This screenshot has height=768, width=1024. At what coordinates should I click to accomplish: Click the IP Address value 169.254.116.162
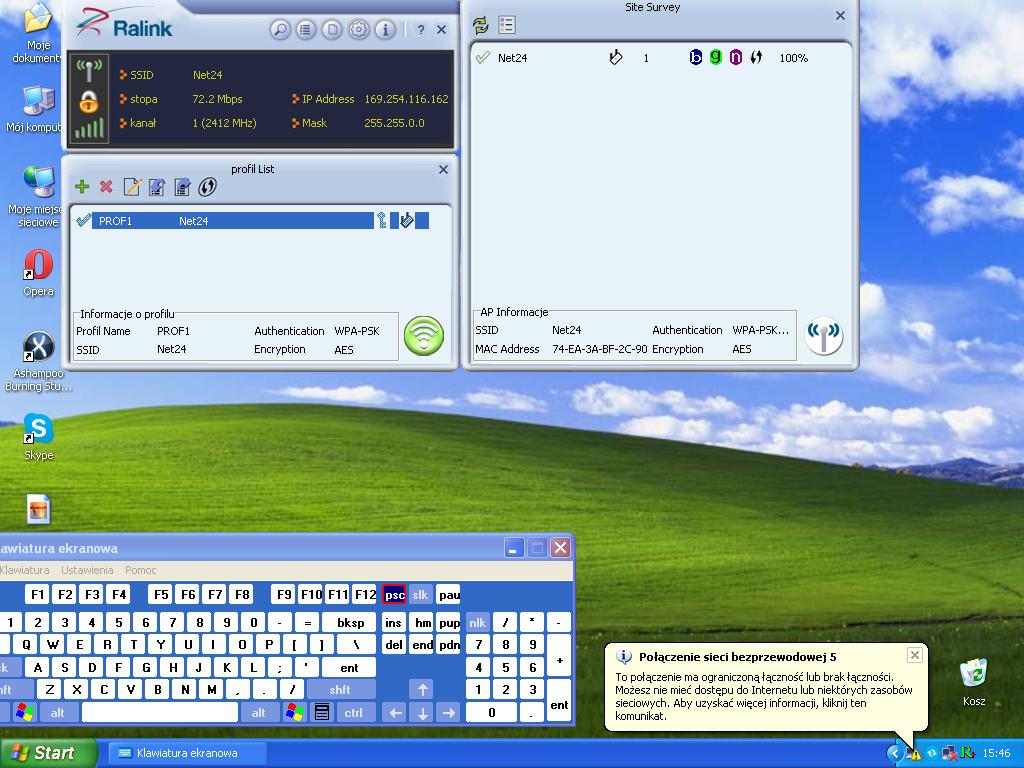(x=406, y=99)
